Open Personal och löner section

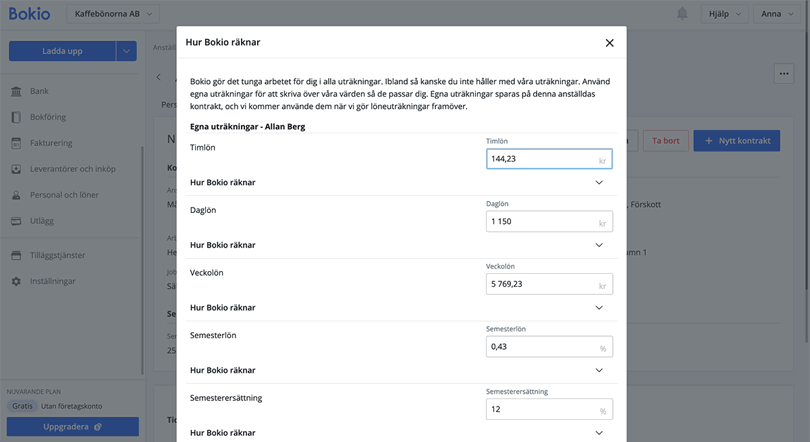pos(64,195)
